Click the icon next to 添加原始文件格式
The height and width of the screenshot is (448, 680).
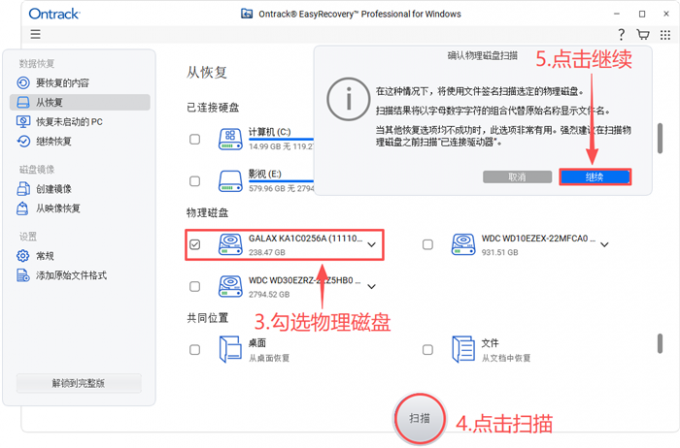click(x=23, y=275)
